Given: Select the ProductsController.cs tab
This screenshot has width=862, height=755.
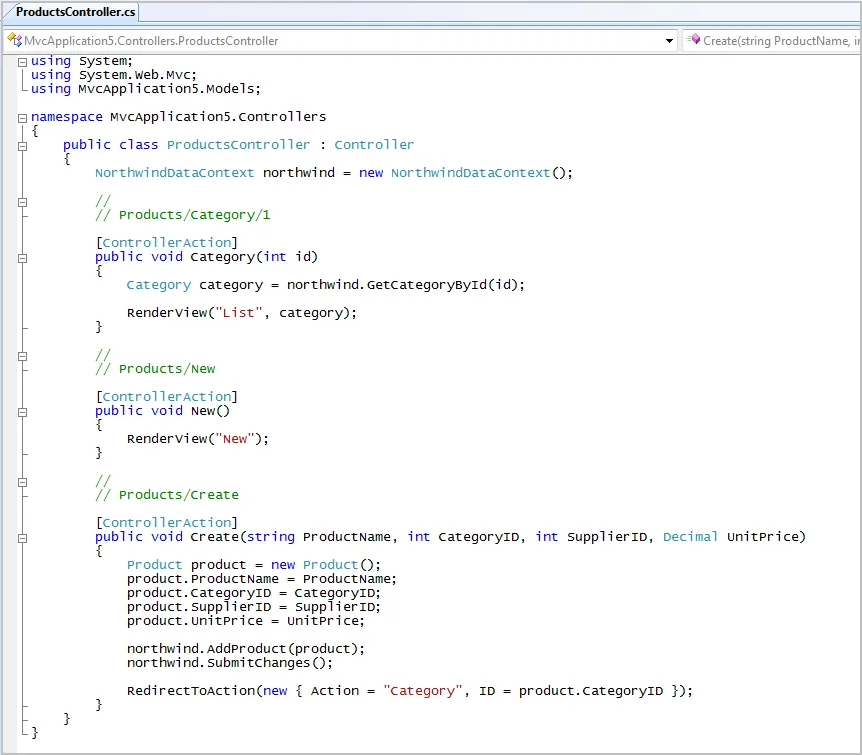Looking at the screenshot, I should [75, 12].
